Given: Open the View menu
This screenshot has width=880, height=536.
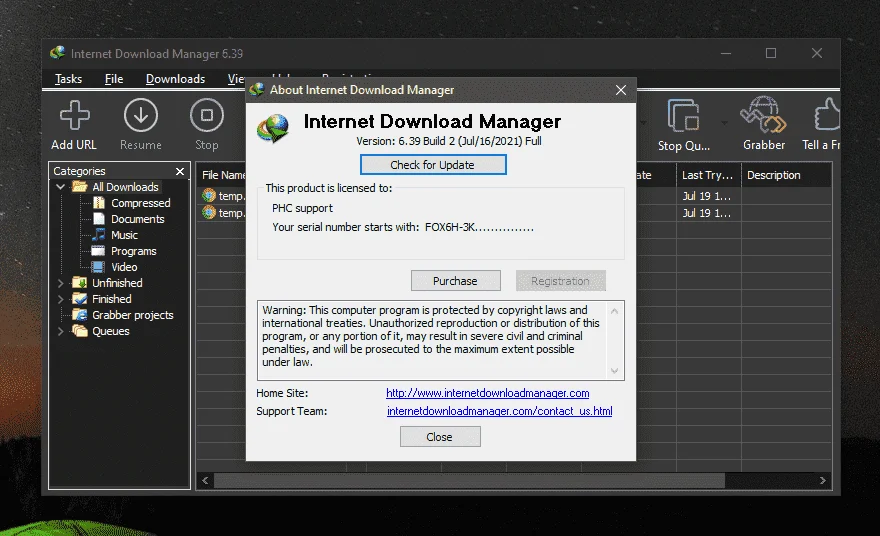Looking at the screenshot, I should 236,79.
